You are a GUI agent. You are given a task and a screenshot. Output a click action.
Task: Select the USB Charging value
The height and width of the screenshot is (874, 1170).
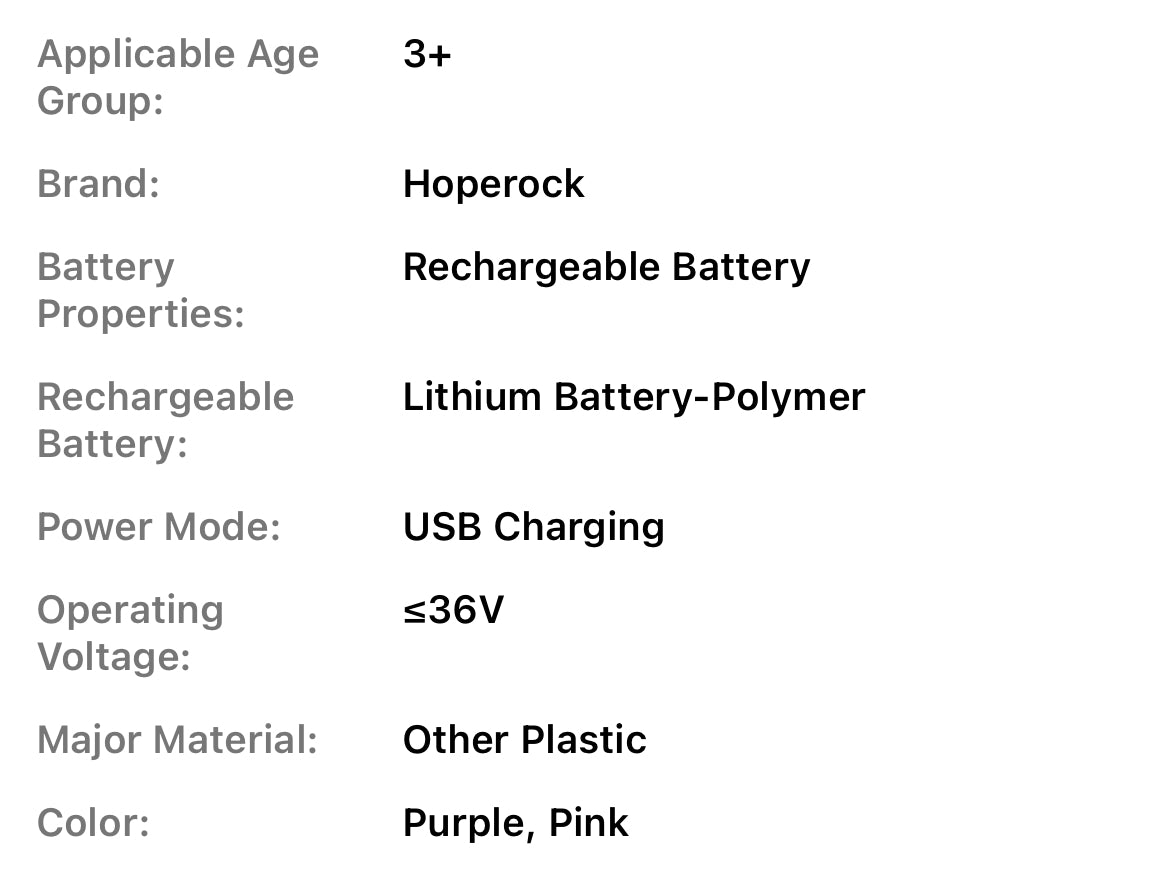pyautogui.click(x=533, y=527)
